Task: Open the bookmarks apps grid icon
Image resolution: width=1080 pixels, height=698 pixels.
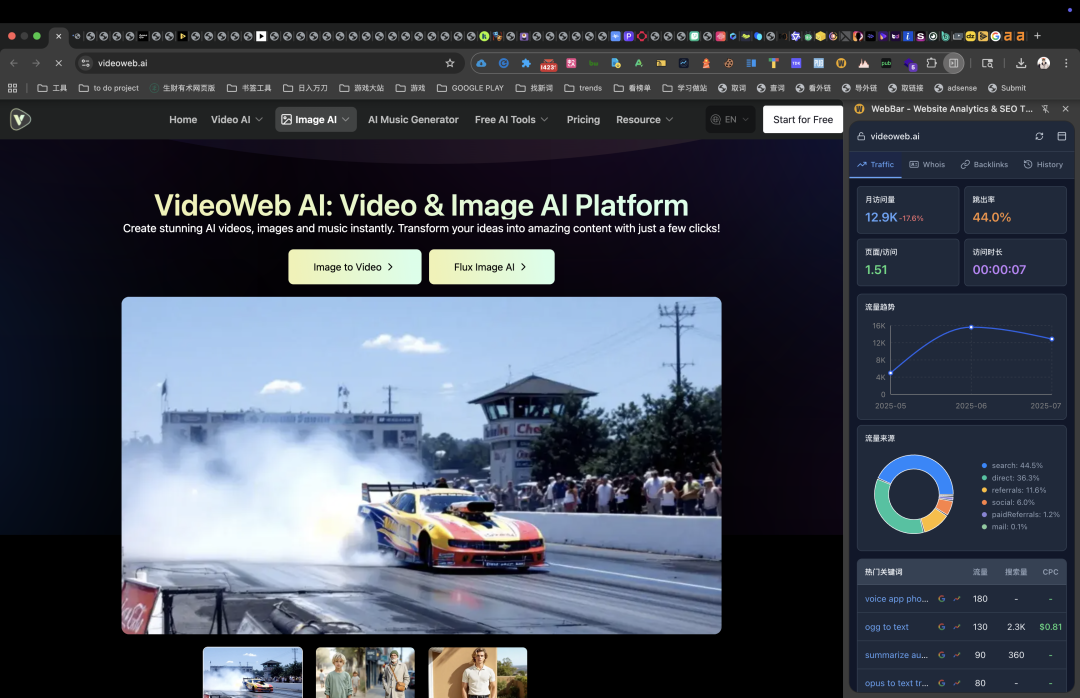Action: (12, 88)
